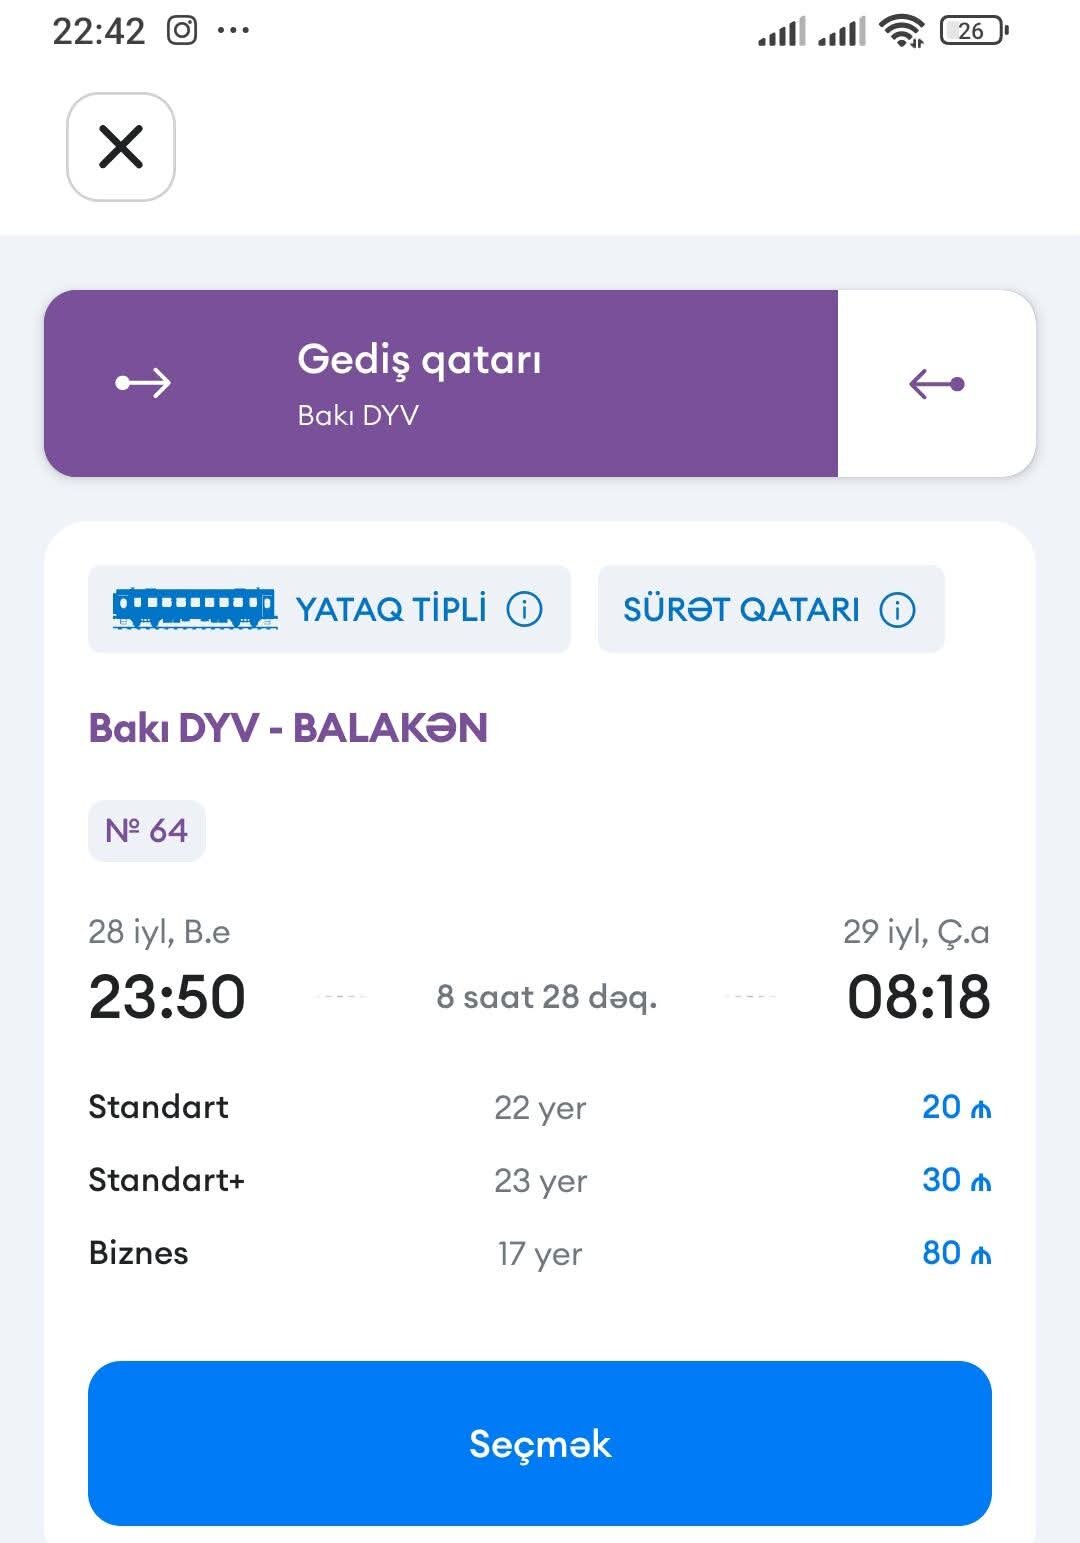The height and width of the screenshot is (1543, 1080).
Task: Tap the № 64 train number badge
Action: [147, 831]
